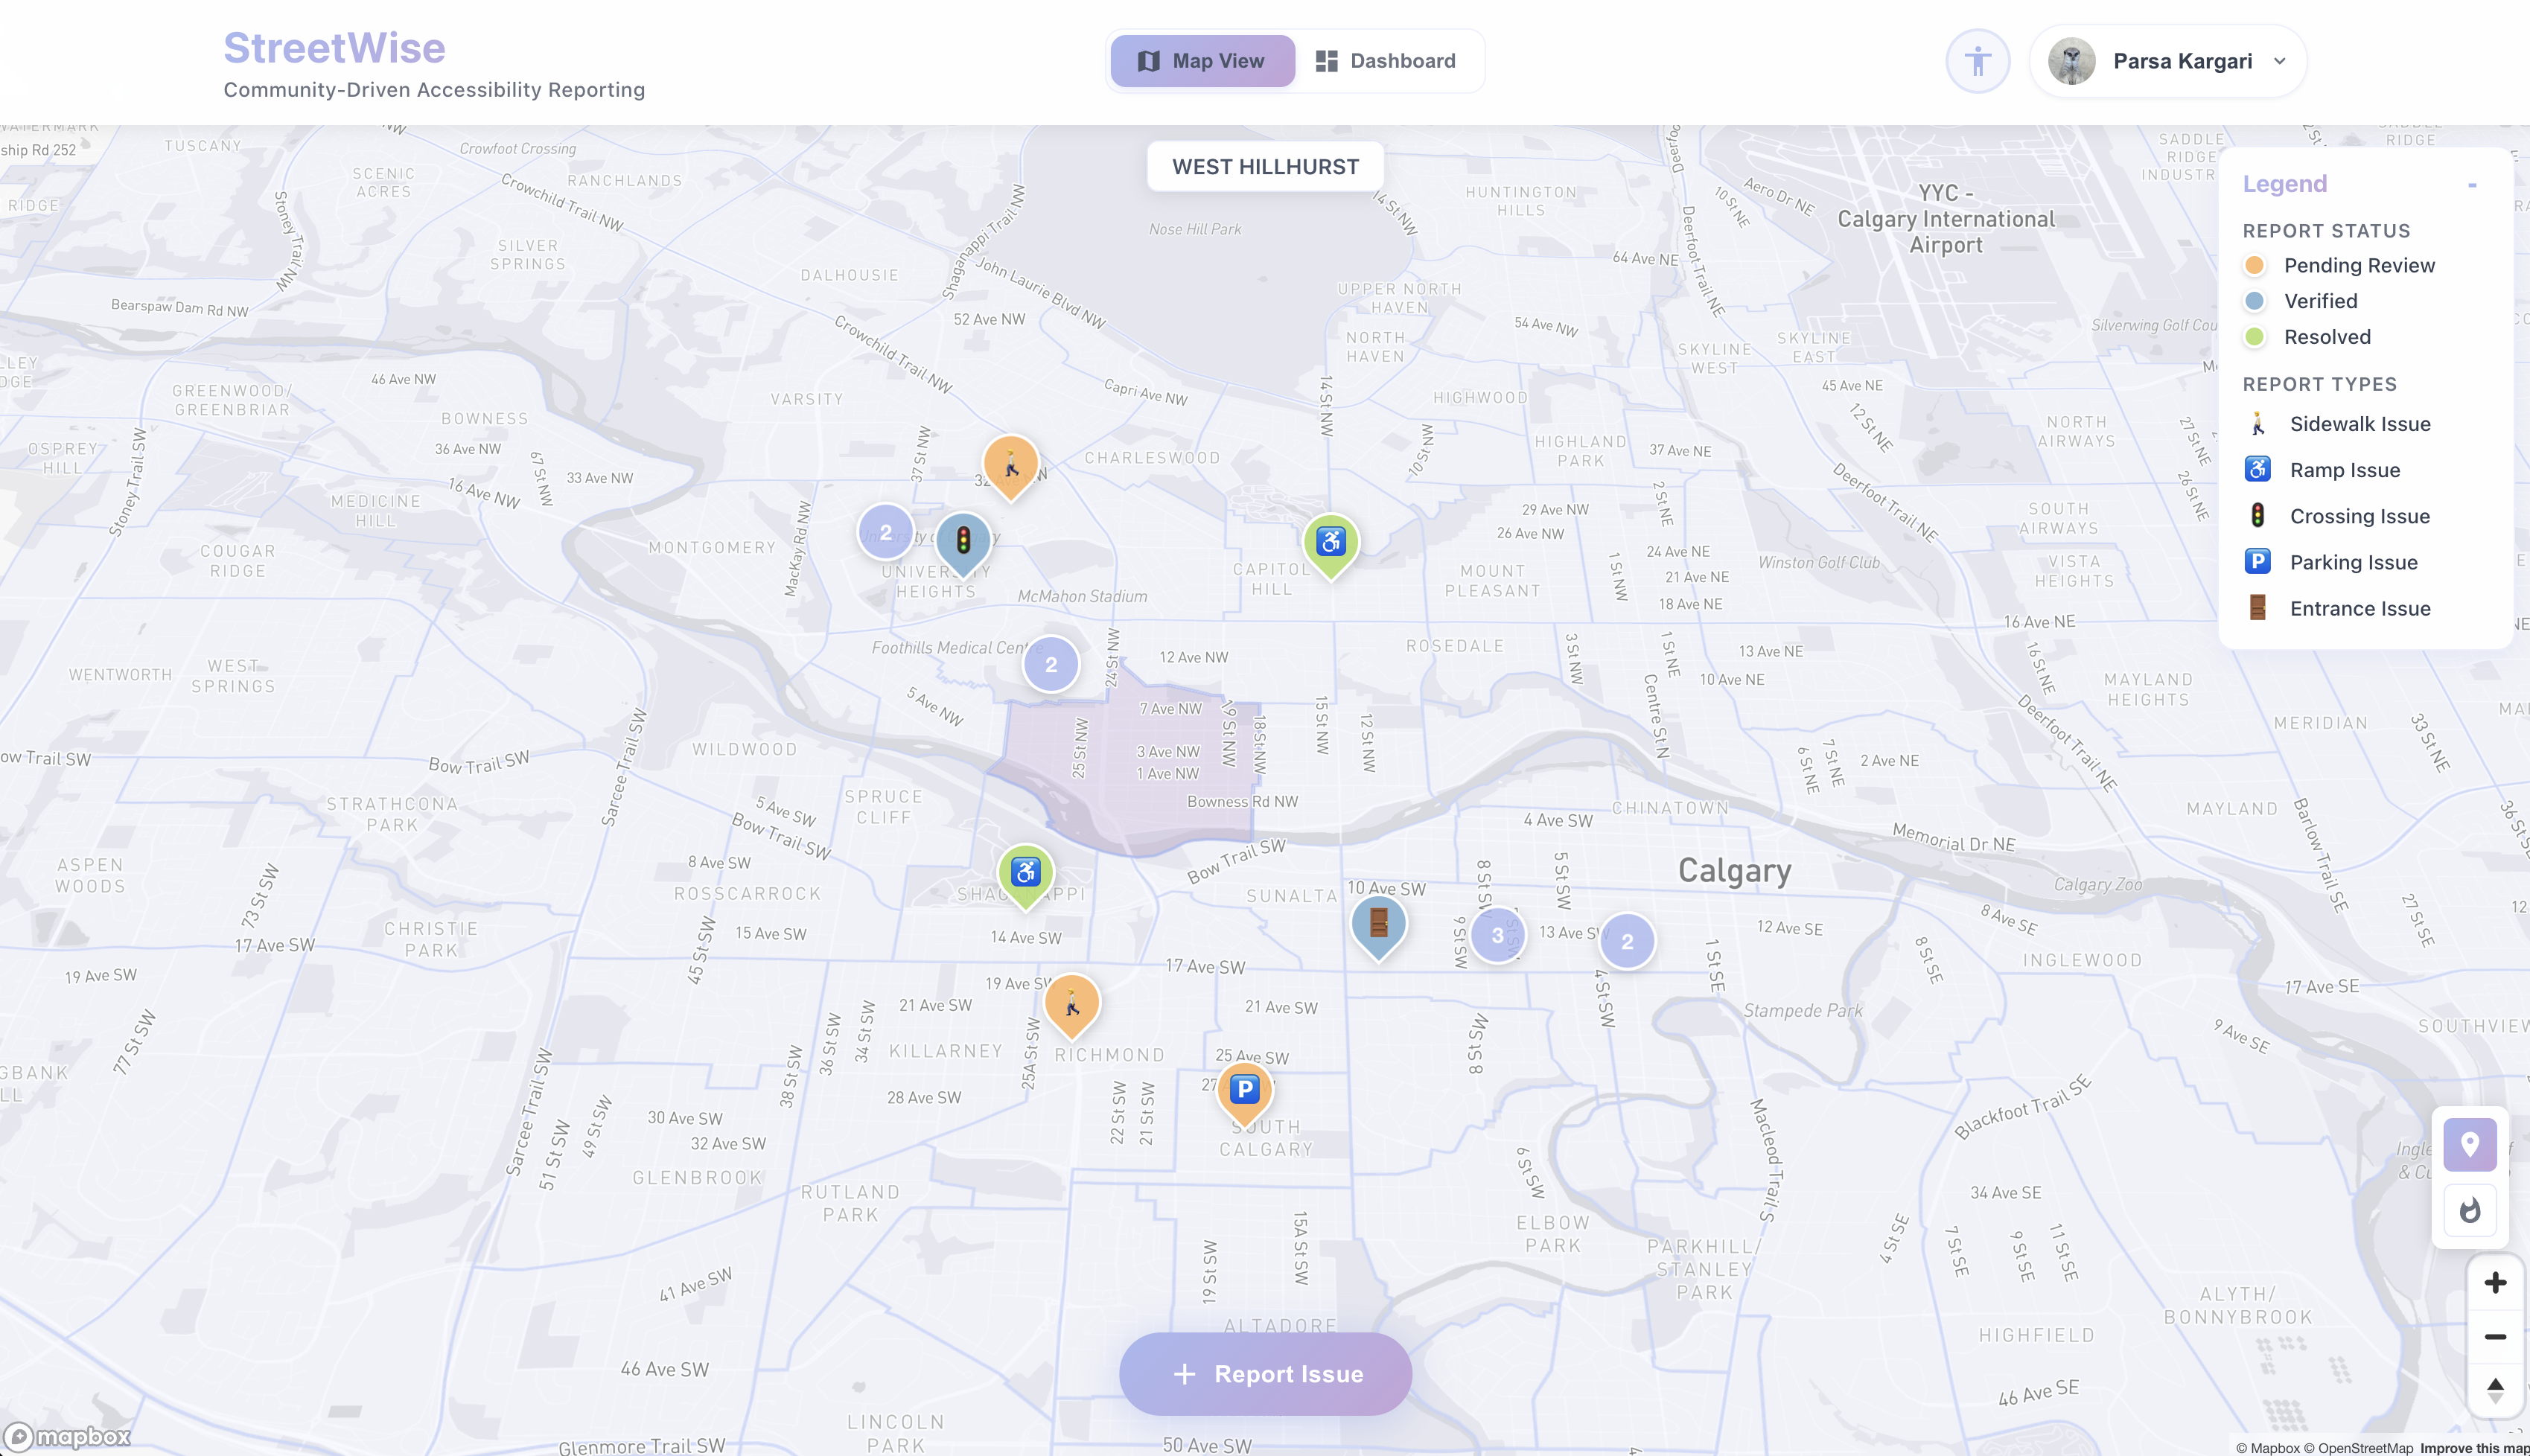This screenshot has width=2530, height=1456.
Task: Click the entrance issue door marker
Action: [1378, 923]
